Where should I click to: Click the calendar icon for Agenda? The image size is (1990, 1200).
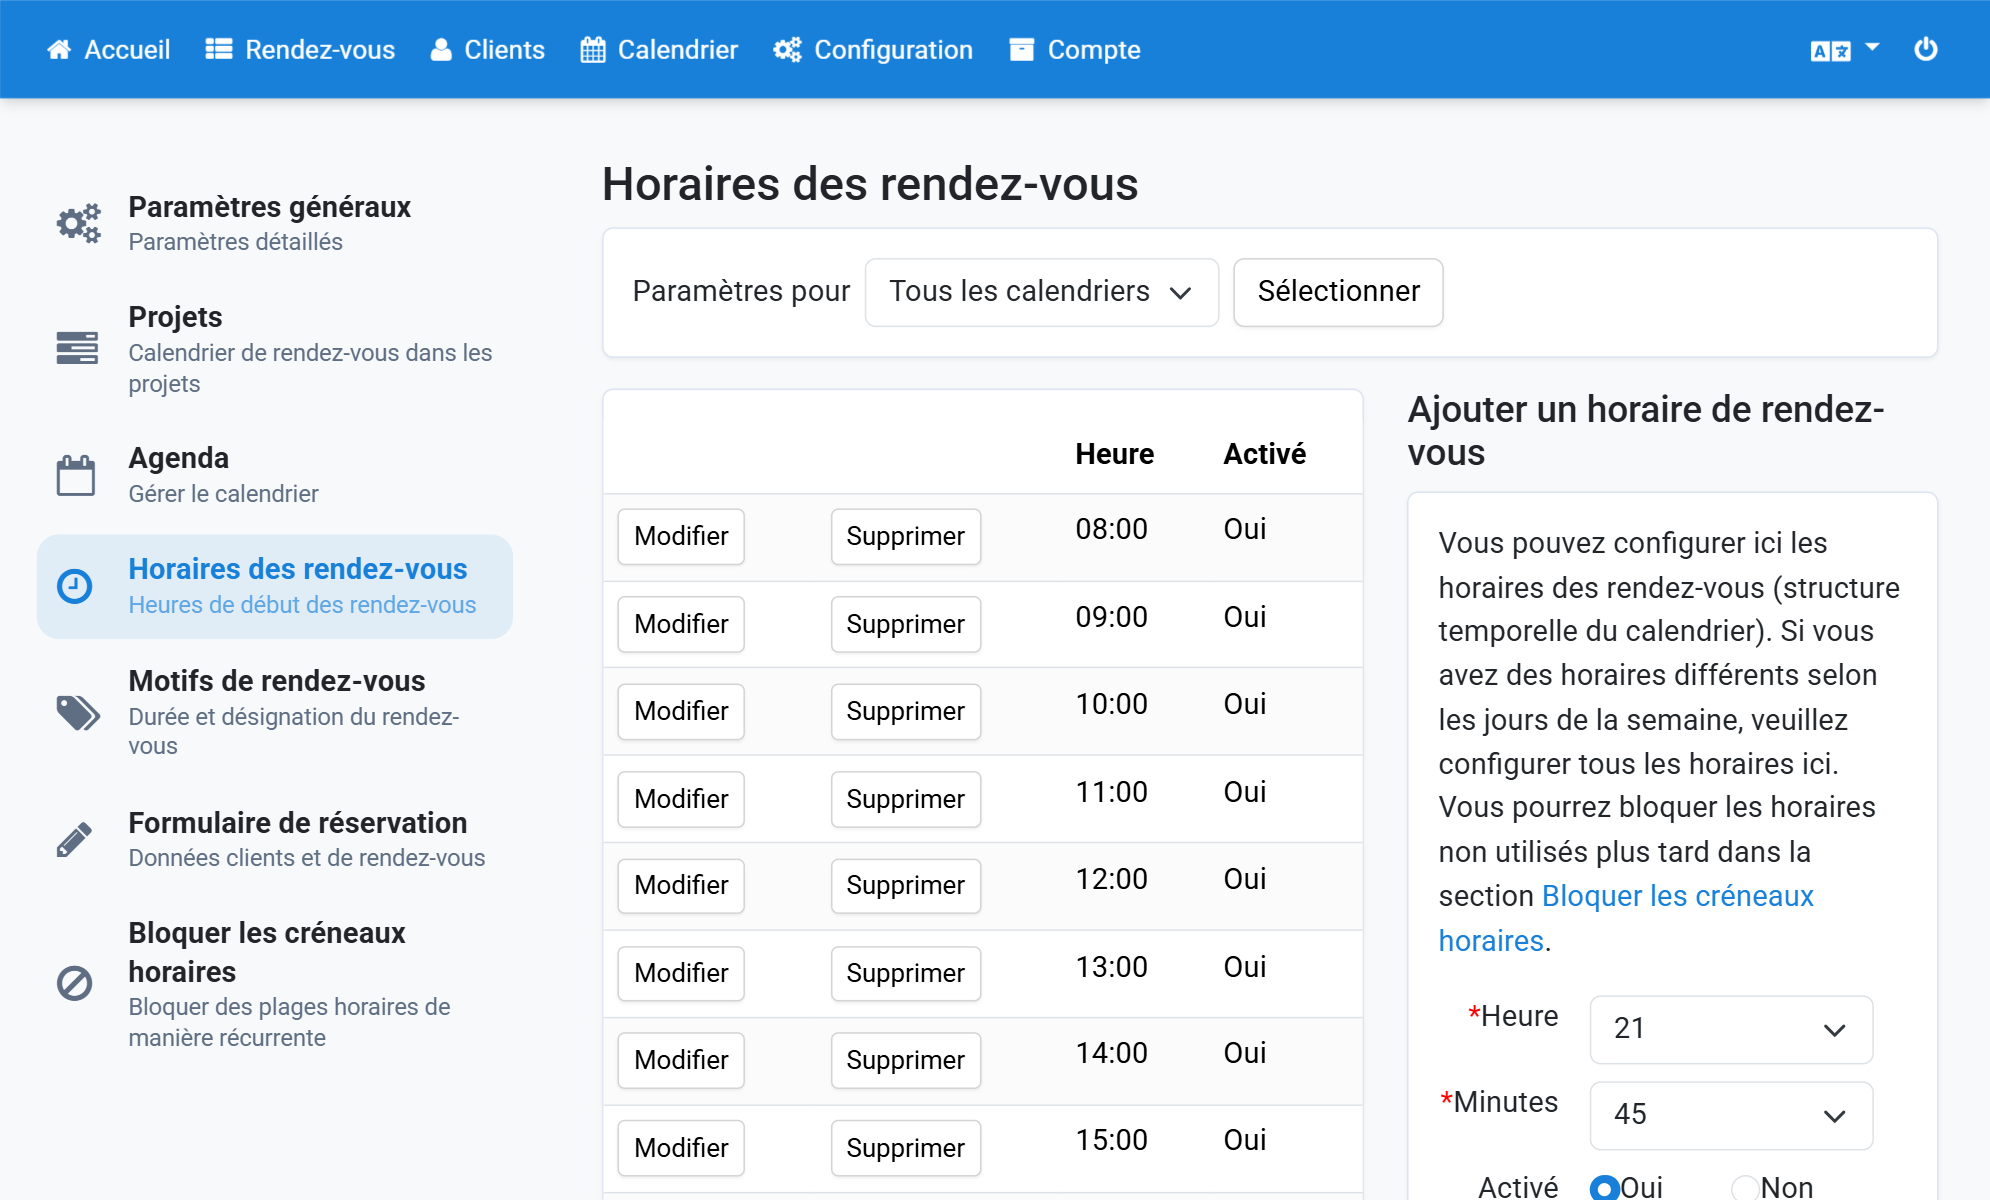[x=76, y=475]
